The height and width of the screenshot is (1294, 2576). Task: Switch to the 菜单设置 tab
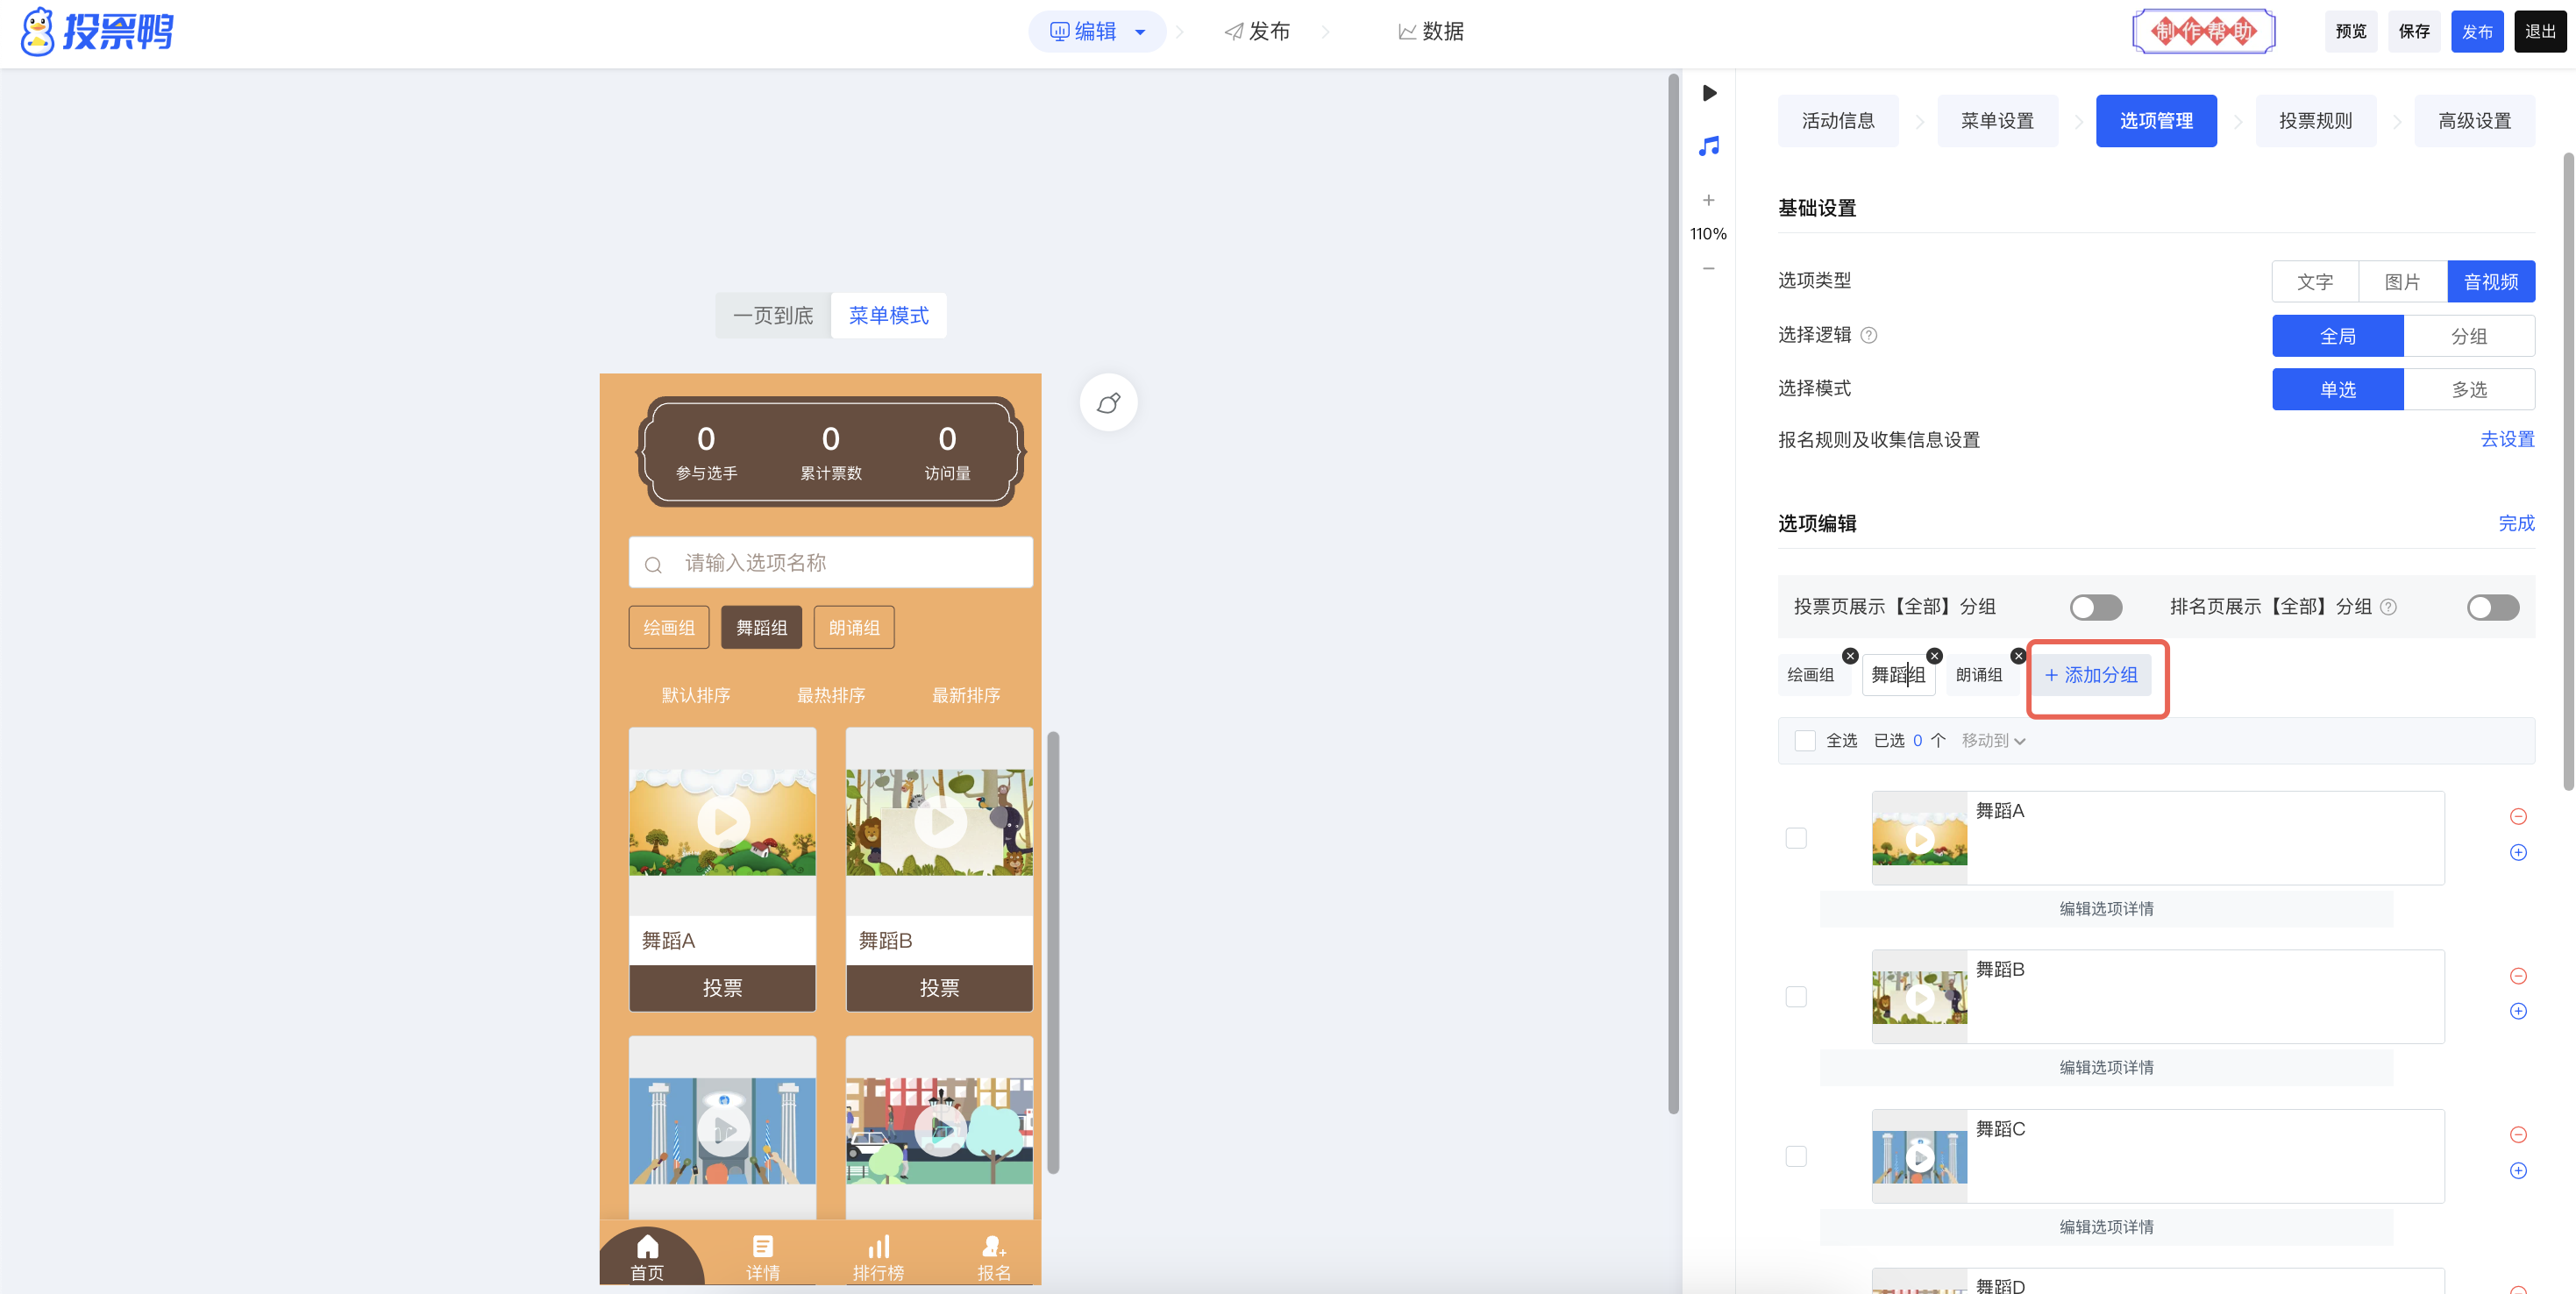pyautogui.click(x=1997, y=121)
